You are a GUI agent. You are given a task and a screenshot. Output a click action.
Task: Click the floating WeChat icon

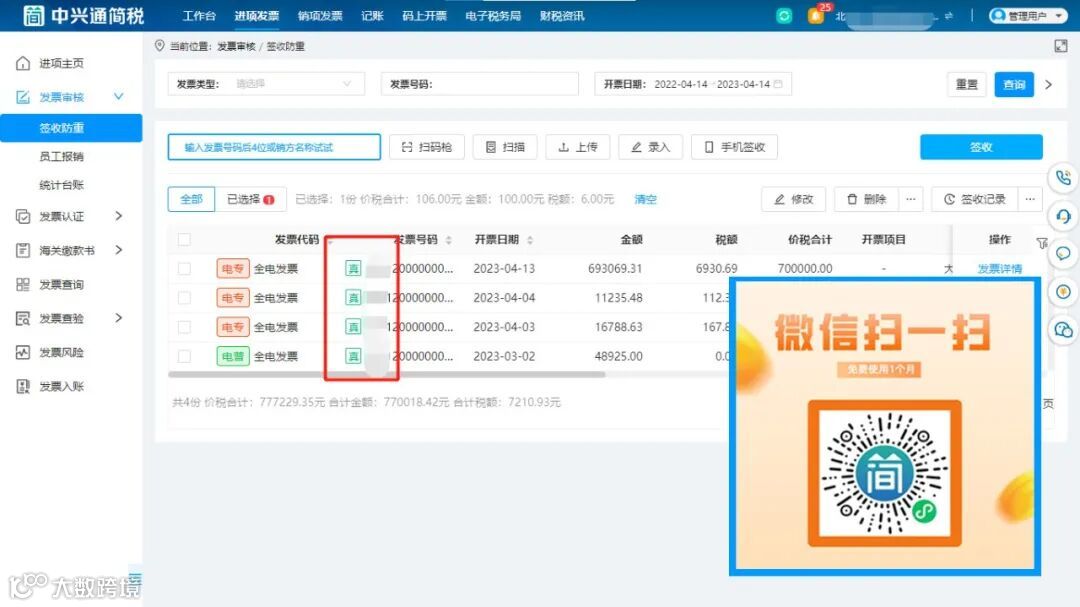(1063, 329)
